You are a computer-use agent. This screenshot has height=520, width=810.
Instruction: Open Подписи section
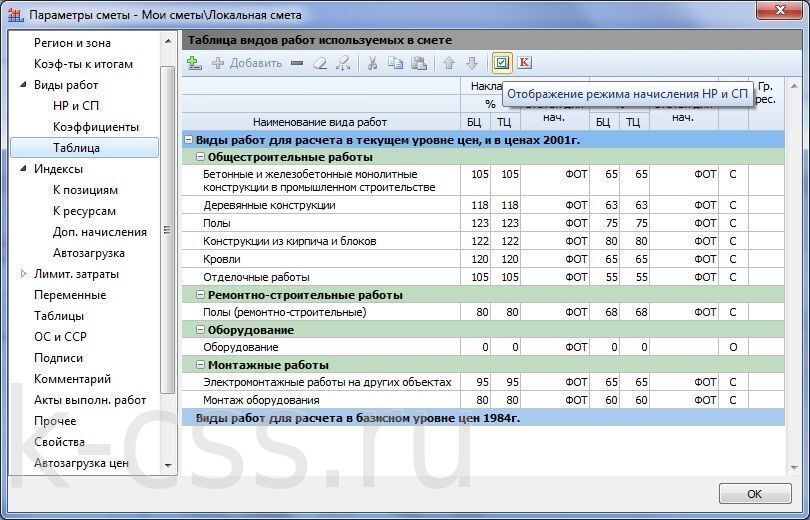(58, 358)
